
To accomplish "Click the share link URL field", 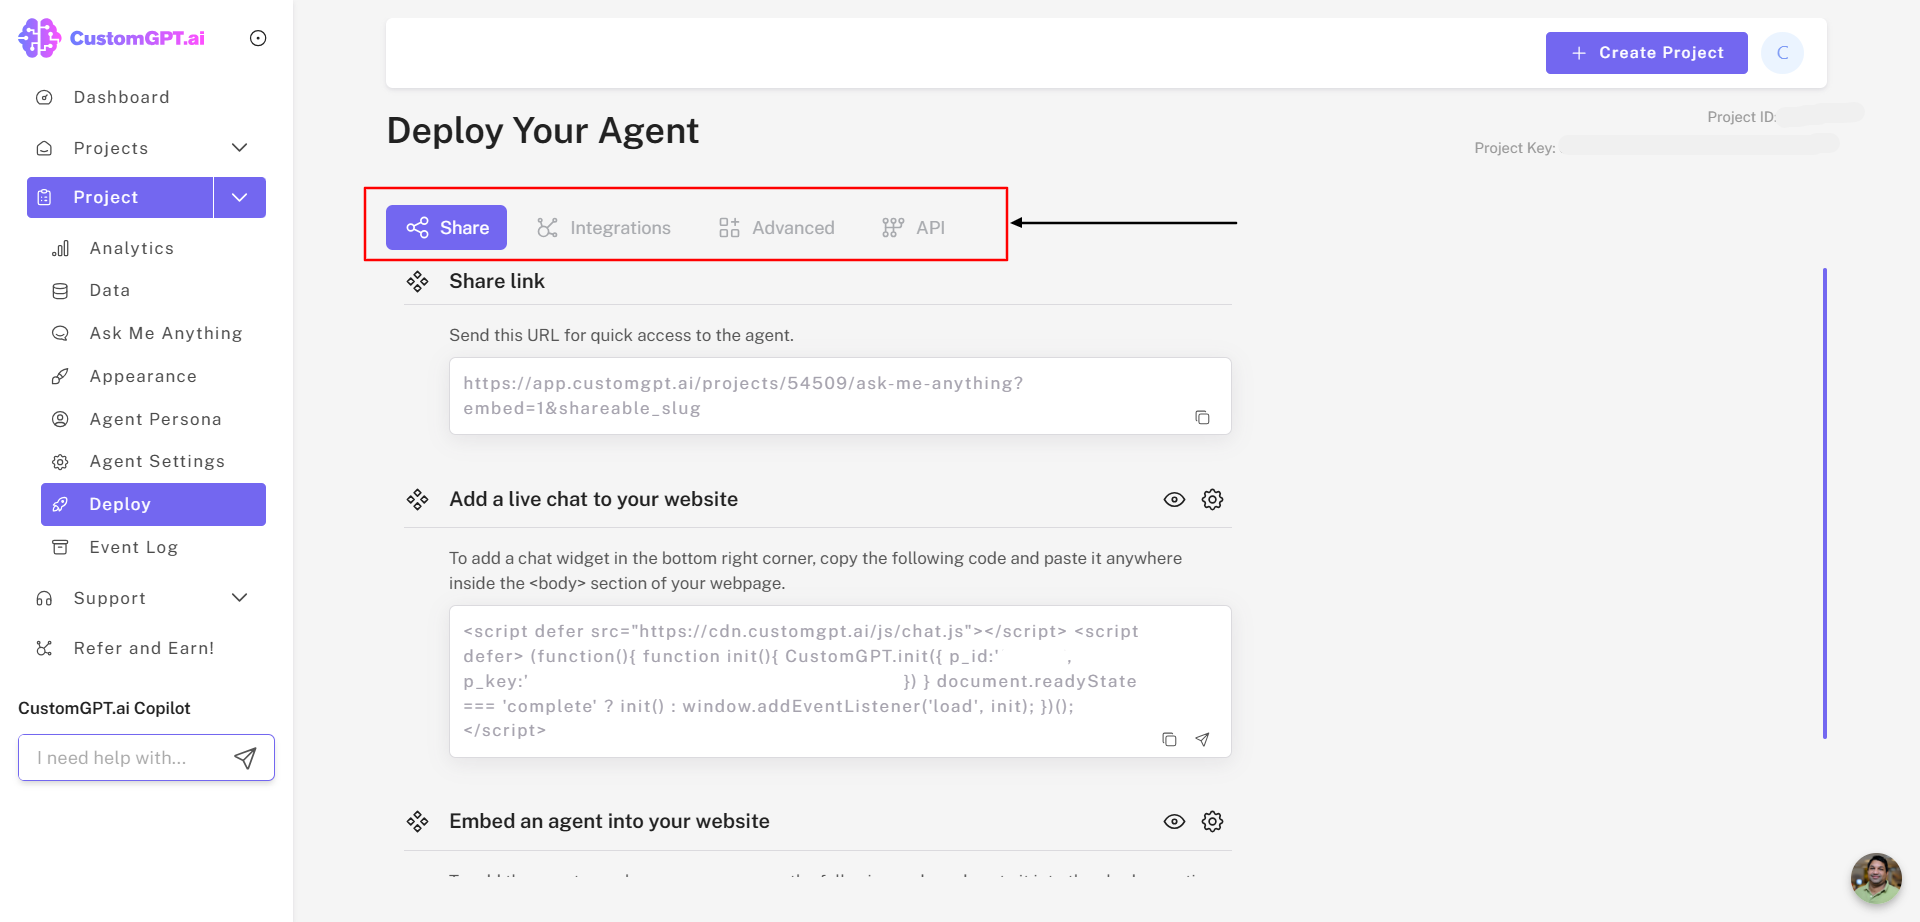I will 840,396.
